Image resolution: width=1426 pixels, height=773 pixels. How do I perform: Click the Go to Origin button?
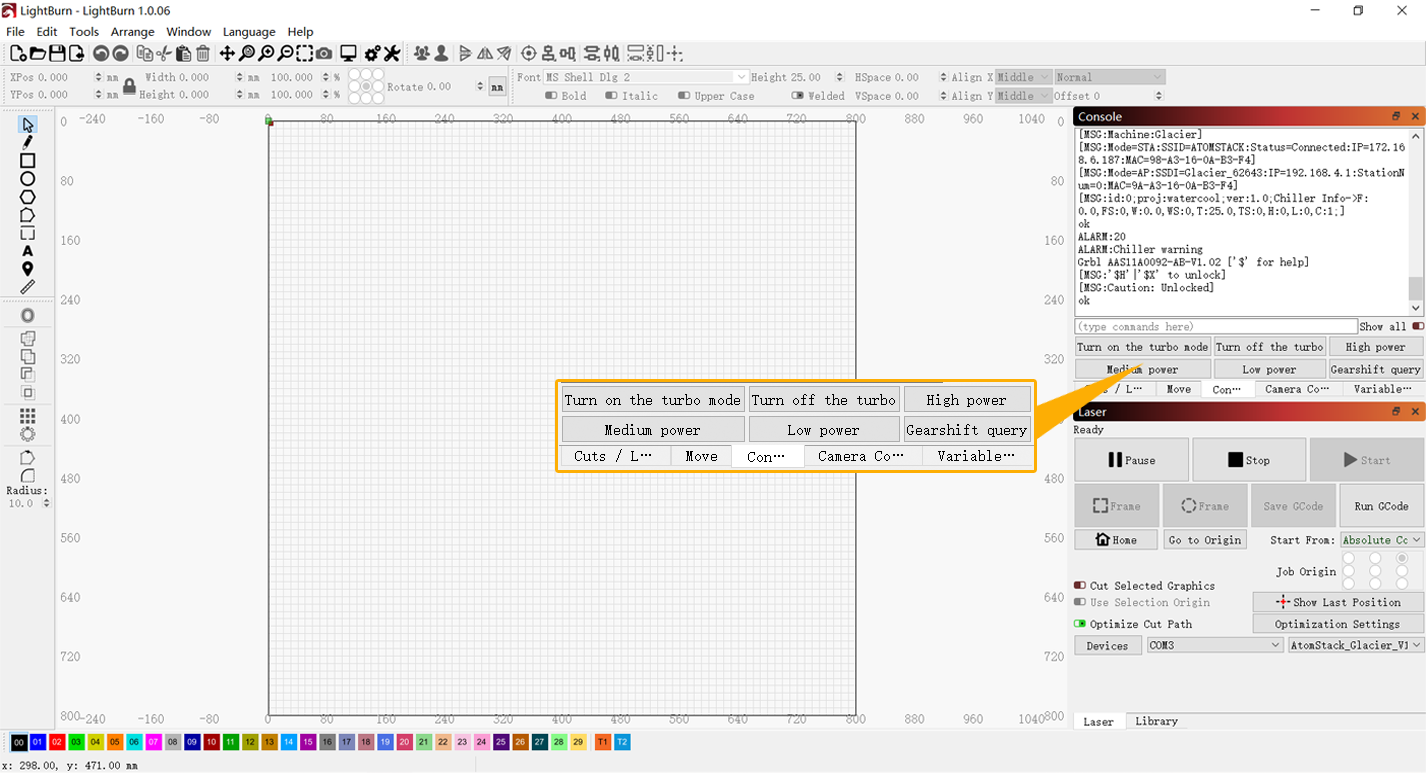pyautogui.click(x=1205, y=540)
